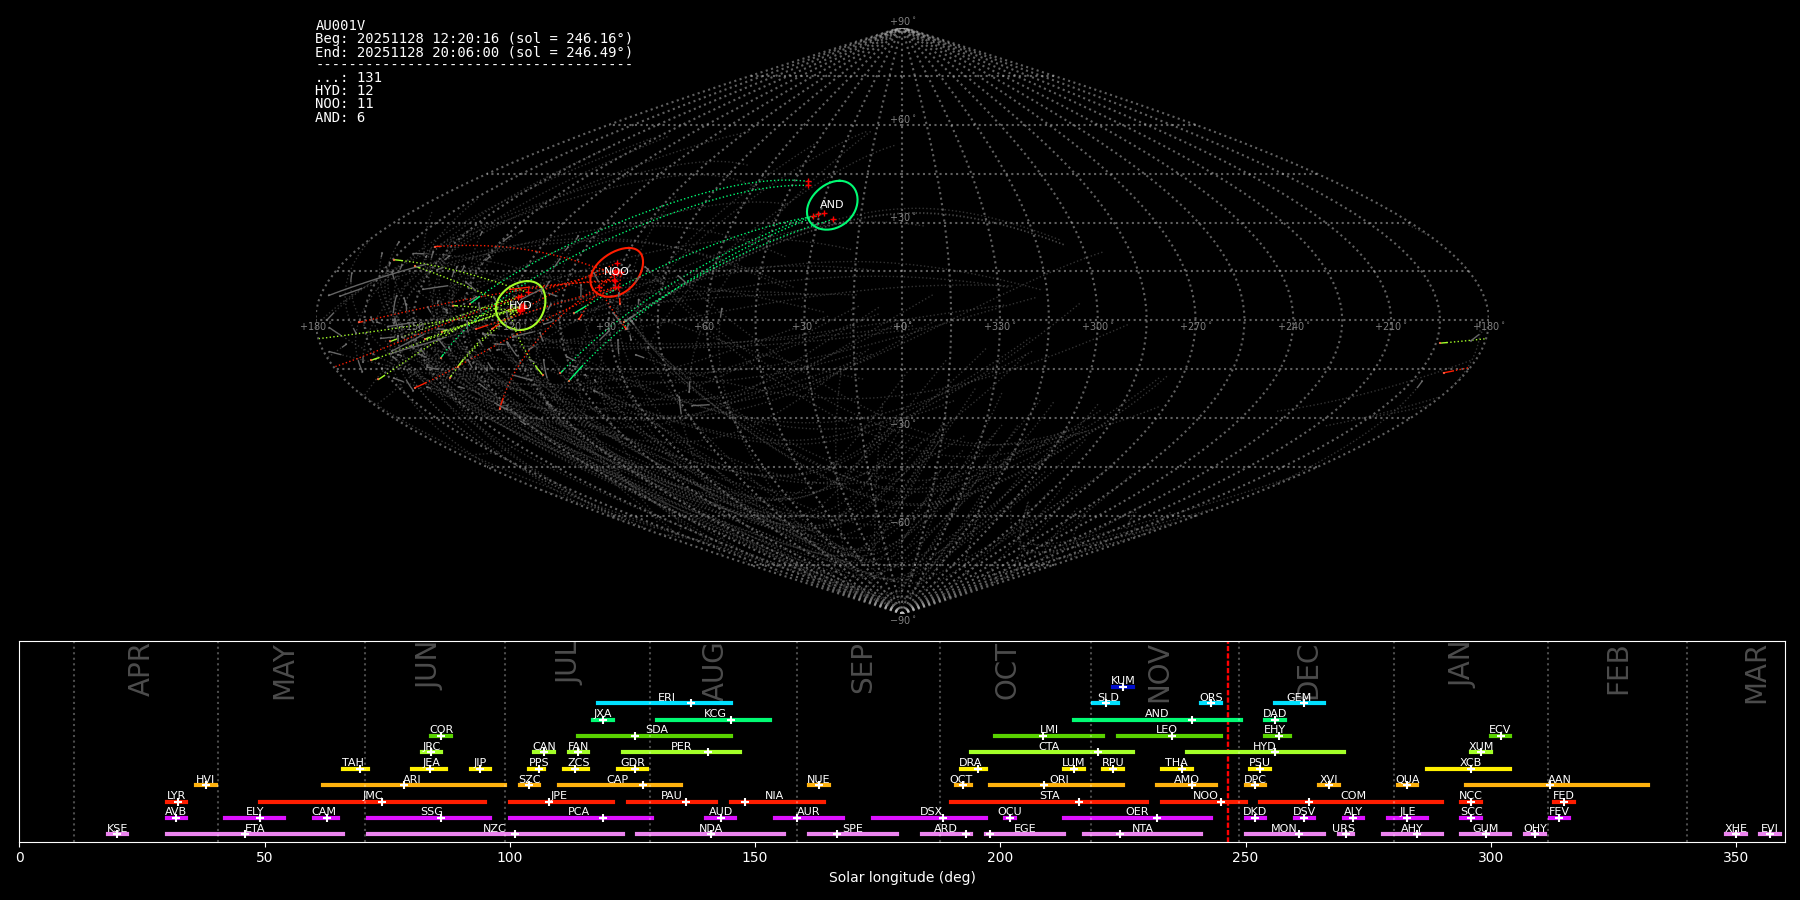Click the PER shower bar in timeline
The width and height of the screenshot is (1800, 900).
pos(681,752)
